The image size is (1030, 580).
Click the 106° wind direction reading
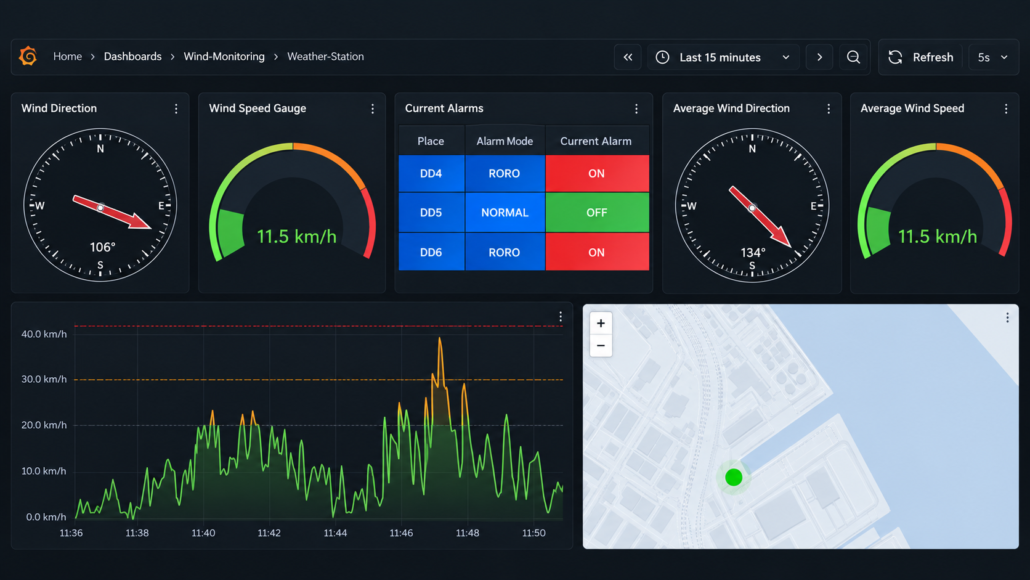click(x=102, y=247)
